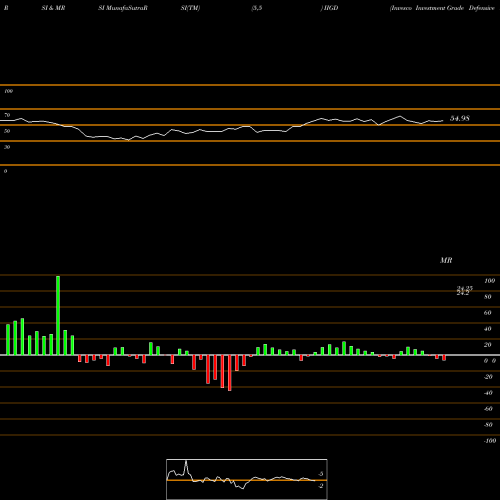500x500 pixels.
Task: Click the '(5,5' parameter text in header
Action: [257, 8]
